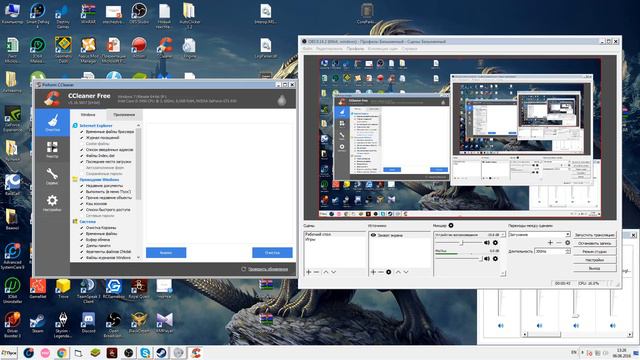Screen dimensions: 640x360
Task: Open source properties gear in OBS Sources panel
Action: [389, 272]
